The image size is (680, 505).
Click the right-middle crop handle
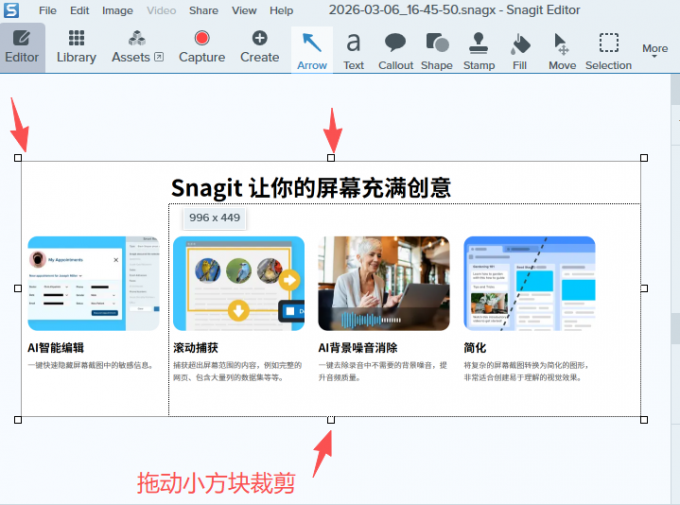point(644,289)
